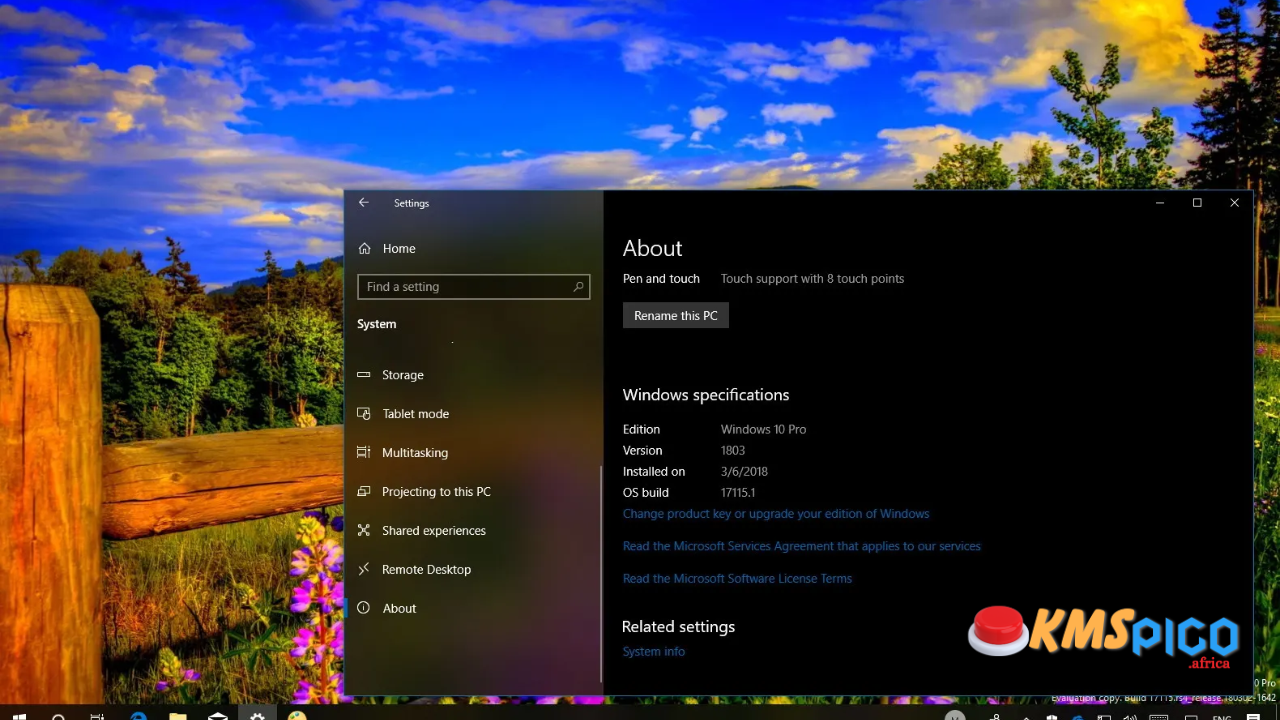Click the installed date 3/6/2018
The width and height of the screenshot is (1280, 720).
pos(744,471)
